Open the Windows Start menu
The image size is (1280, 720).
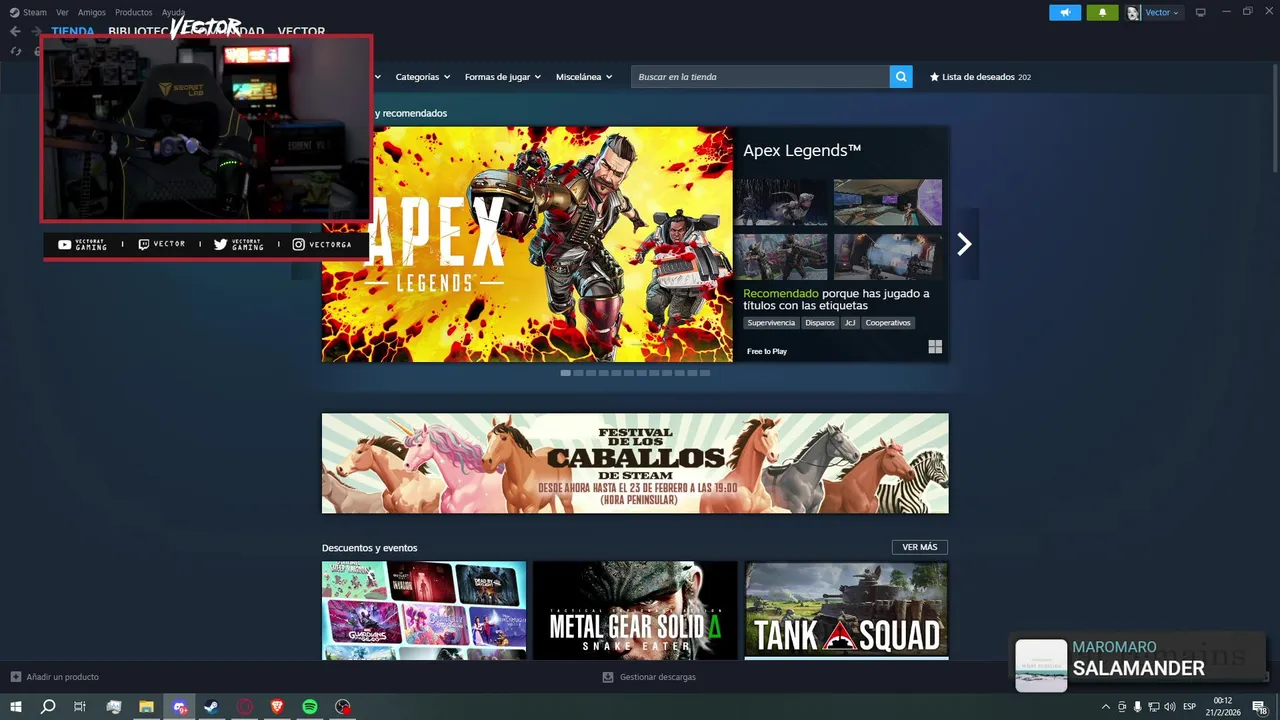tap(16, 707)
